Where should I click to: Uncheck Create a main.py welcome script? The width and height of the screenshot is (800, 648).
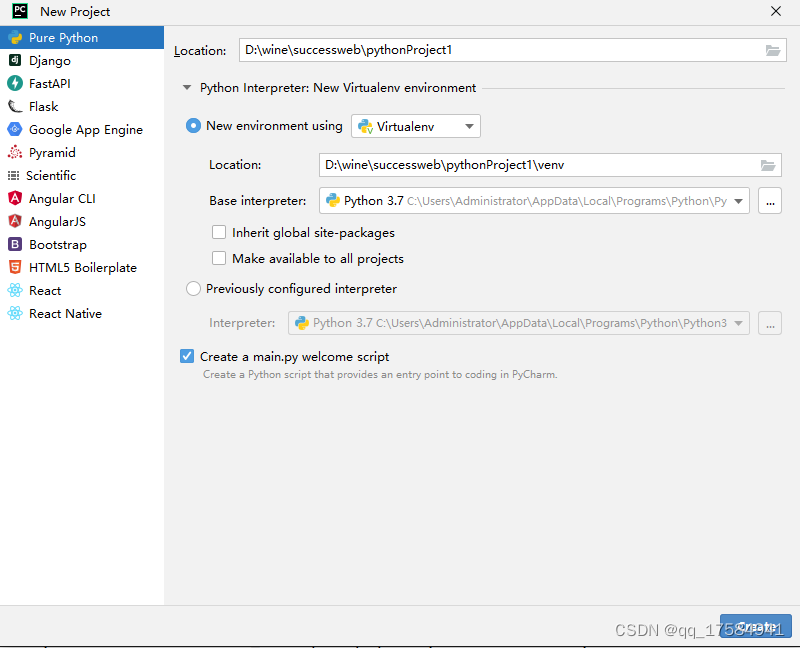(x=187, y=356)
